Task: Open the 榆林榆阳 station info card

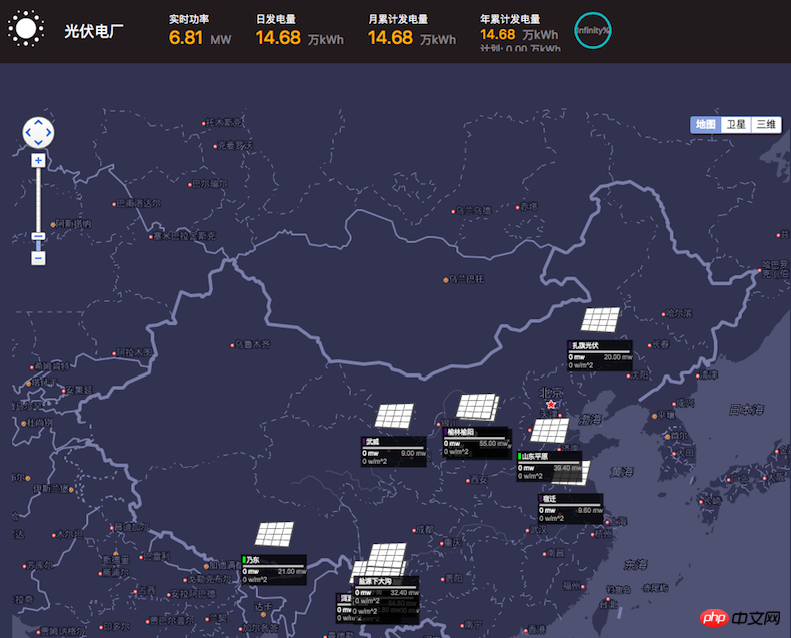Action: pyautogui.click(x=477, y=443)
